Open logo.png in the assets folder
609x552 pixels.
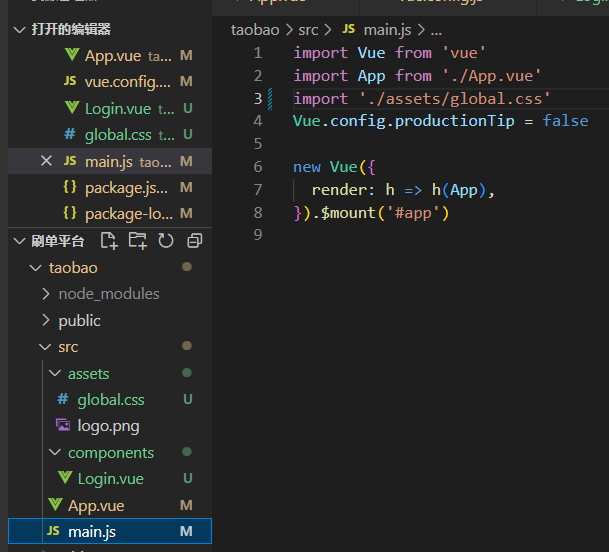108,426
